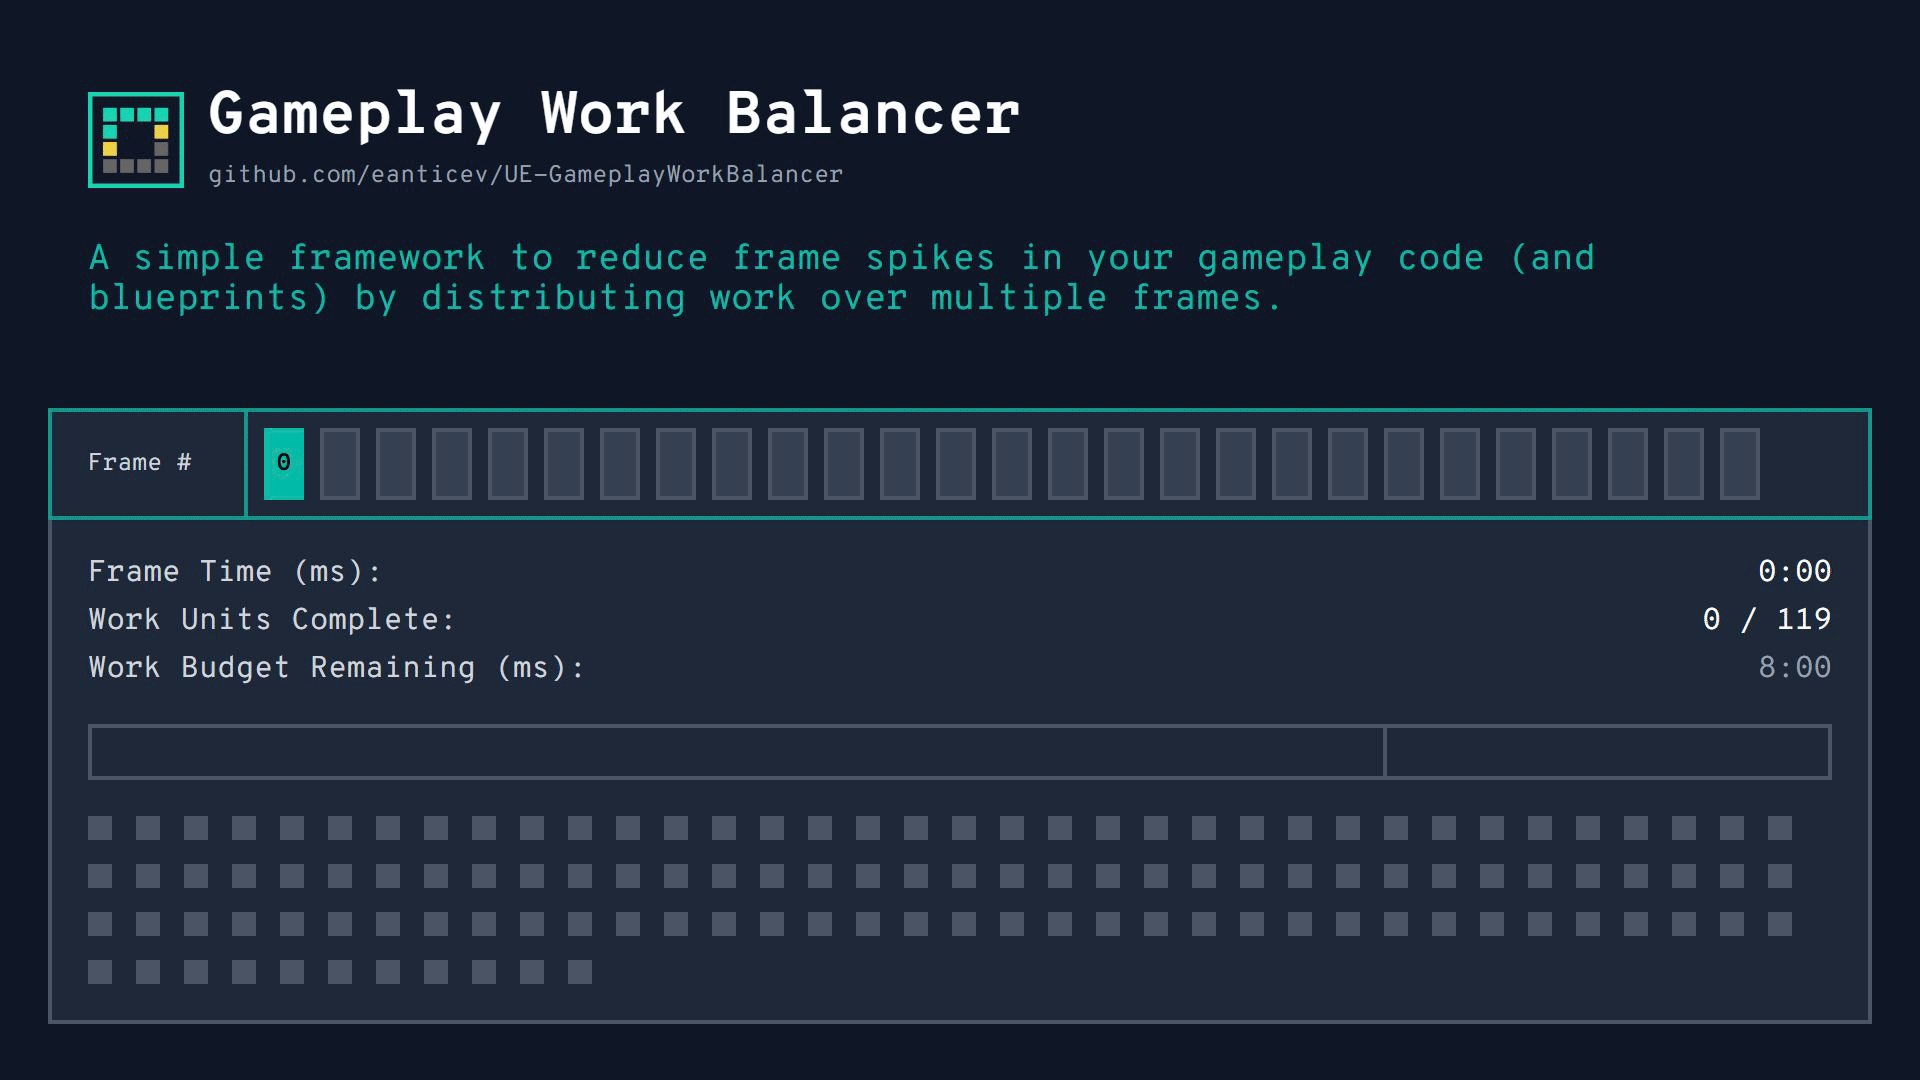Viewport: 1920px width, 1080px height.
Task: Click the Work Units Complete label
Action: [x=271, y=620]
